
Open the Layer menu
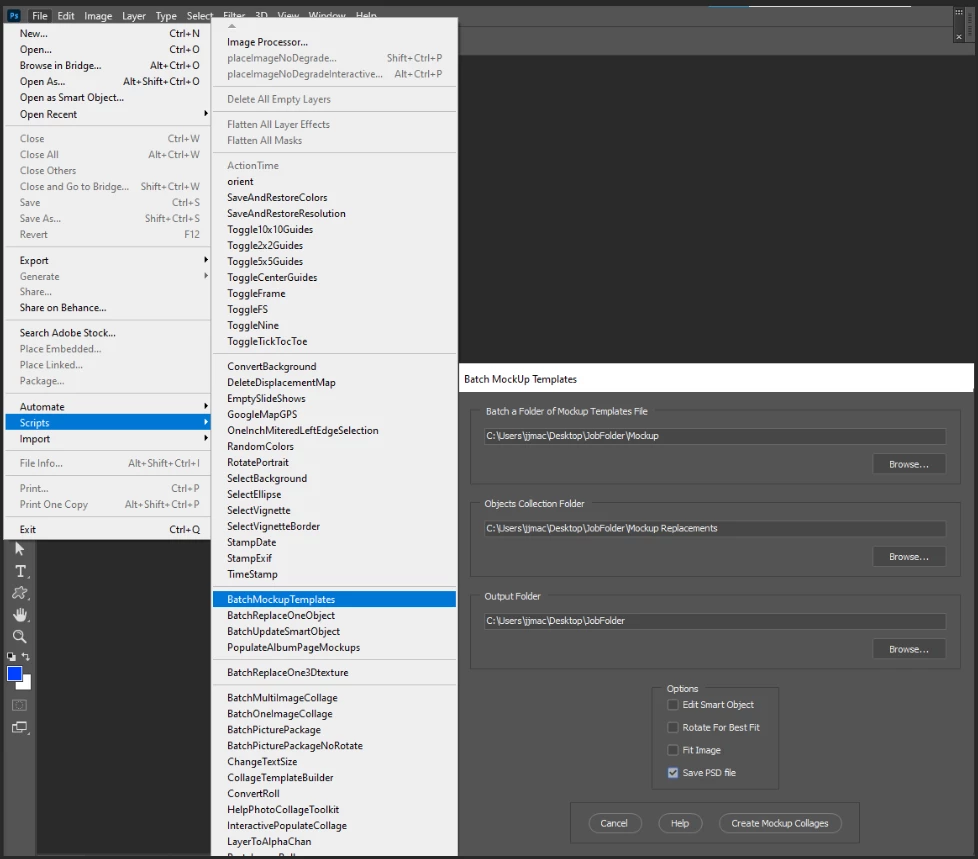point(133,16)
